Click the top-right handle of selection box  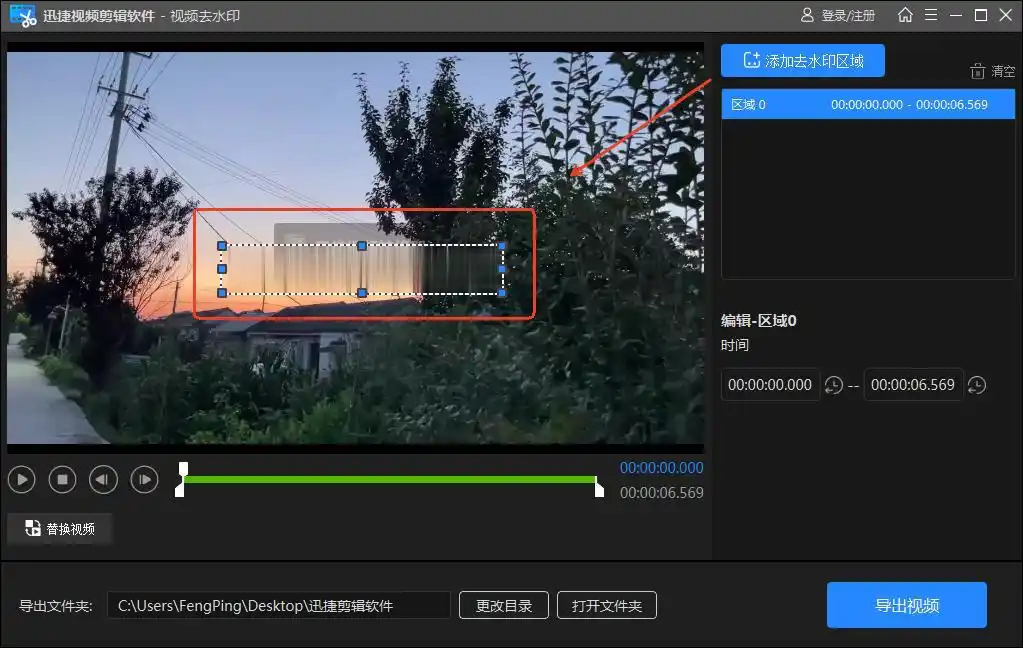pyautogui.click(x=502, y=246)
